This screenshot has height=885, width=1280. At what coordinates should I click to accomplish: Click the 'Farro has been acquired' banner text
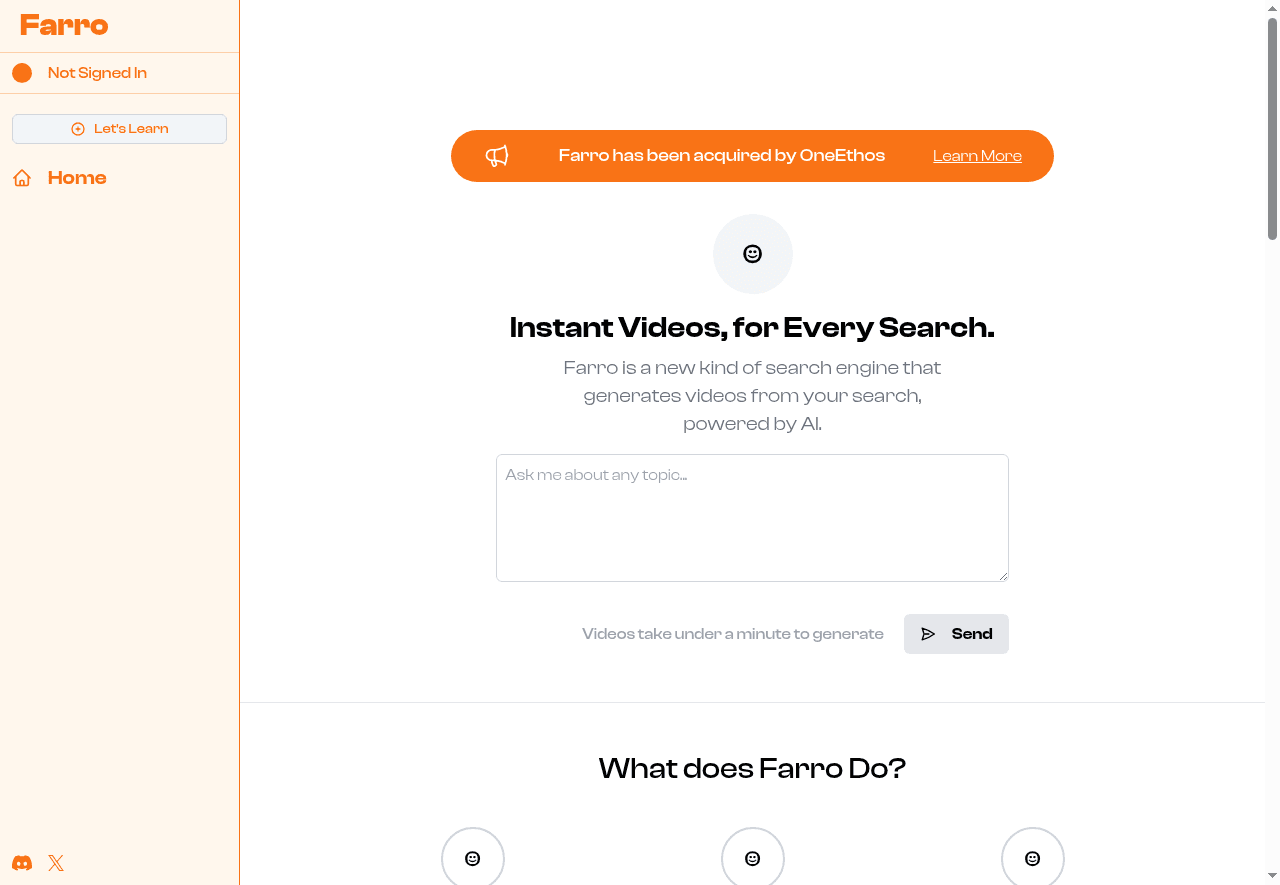point(721,156)
